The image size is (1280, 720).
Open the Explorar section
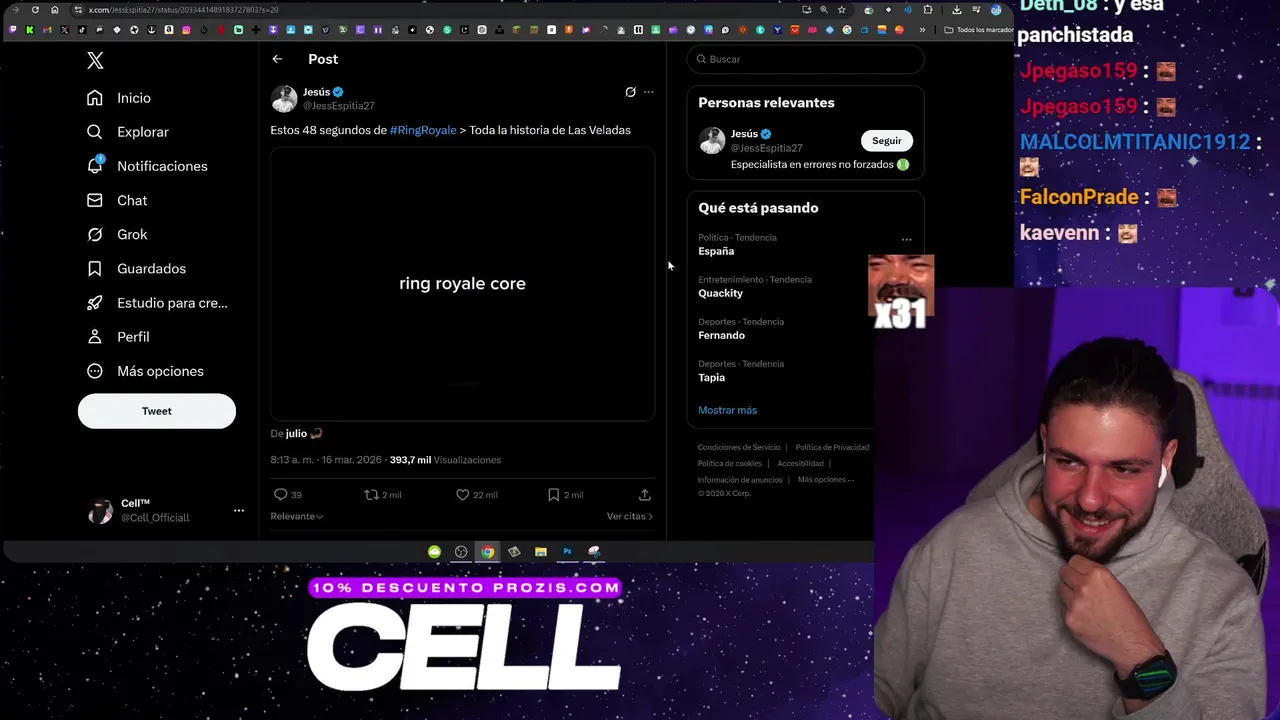coord(127,132)
